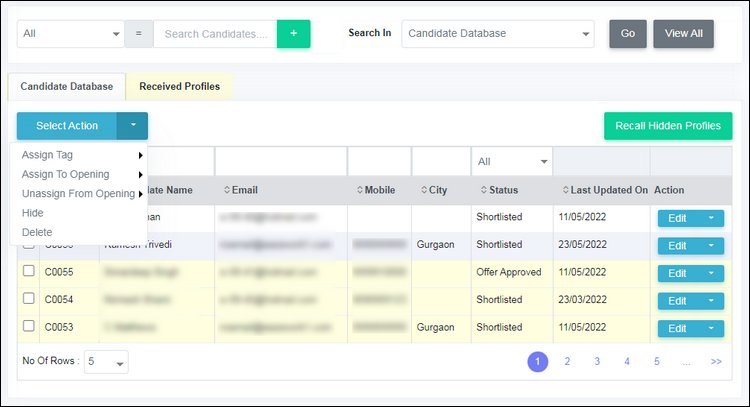Click Gurgaon city in C0053 row
This screenshot has width=750, height=407.
[435, 328]
